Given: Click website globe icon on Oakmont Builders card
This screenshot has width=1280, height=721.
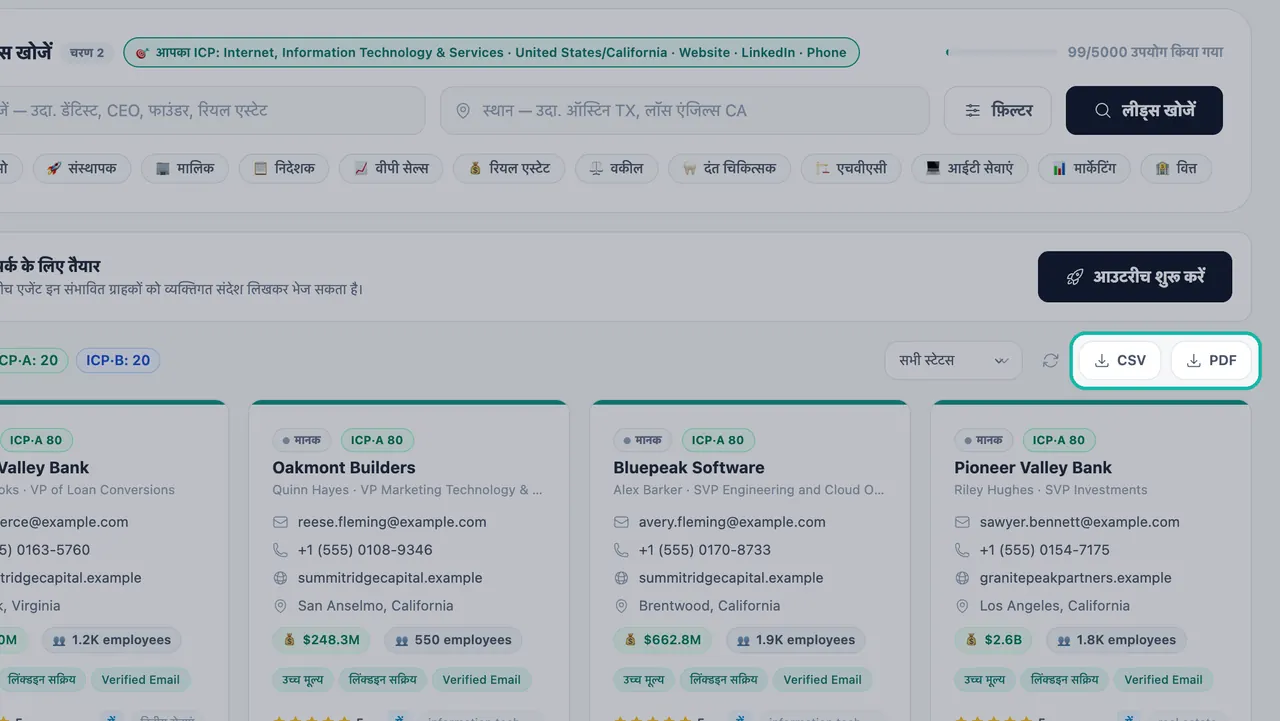Looking at the screenshot, I should [x=280, y=578].
